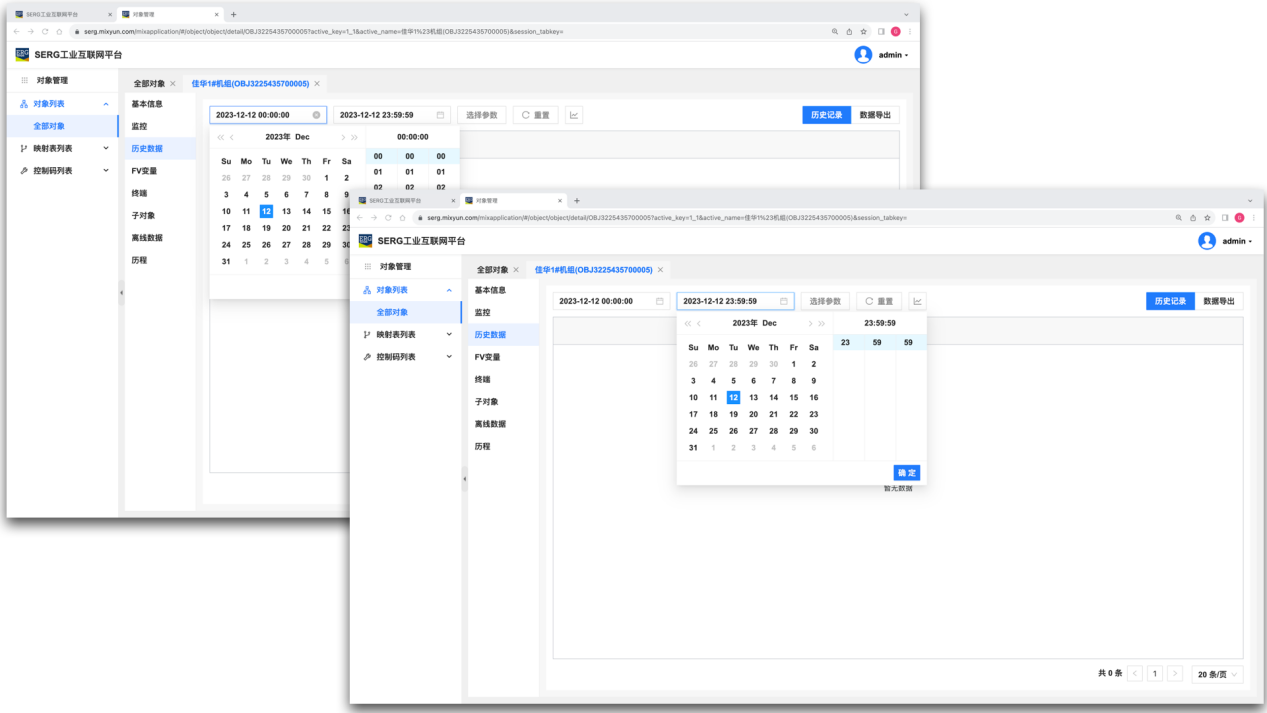Switch to the 全部对象 tab in the back window

tap(149, 84)
